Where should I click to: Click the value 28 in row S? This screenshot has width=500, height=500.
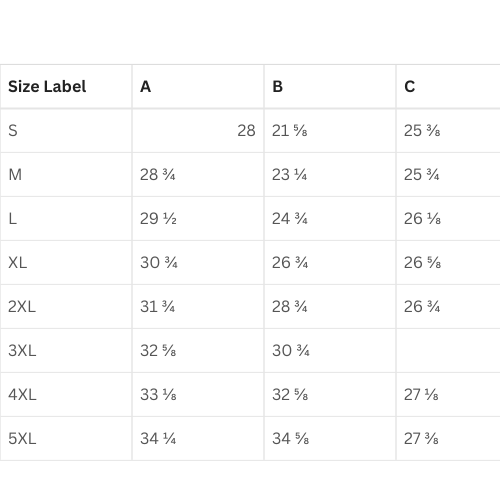pos(246,131)
